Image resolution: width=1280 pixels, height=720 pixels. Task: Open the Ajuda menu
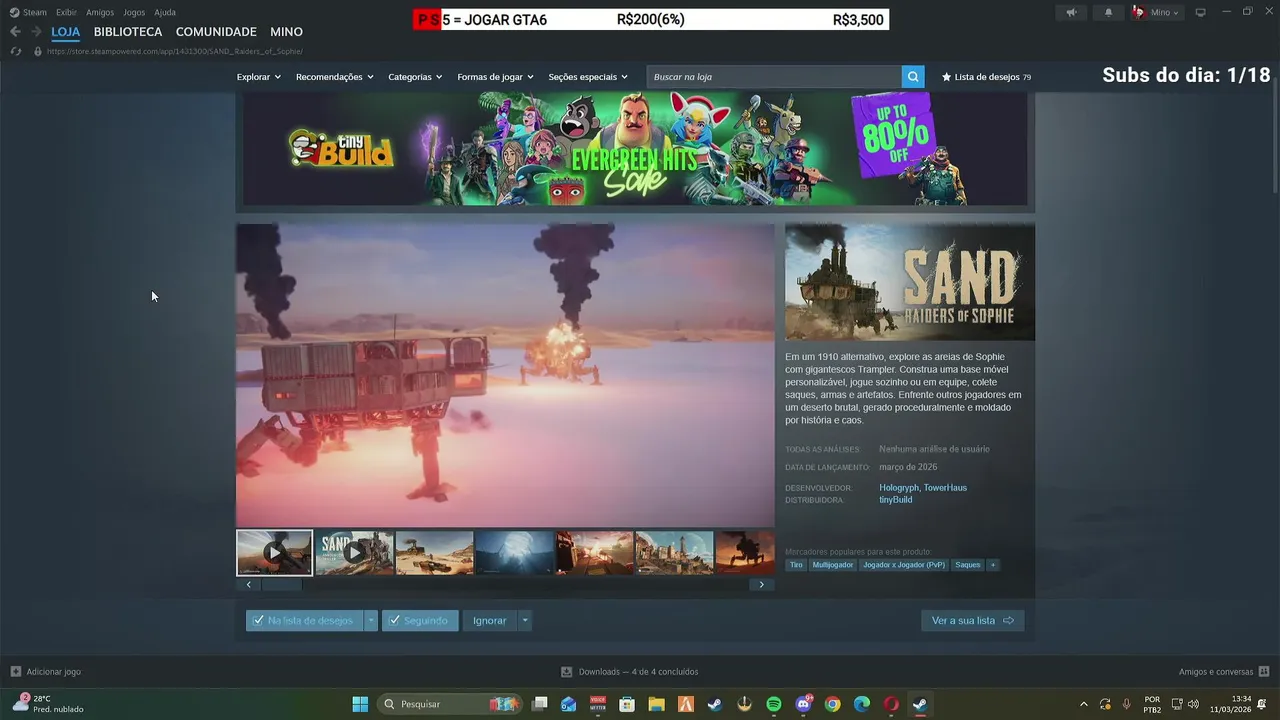click(165, 12)
